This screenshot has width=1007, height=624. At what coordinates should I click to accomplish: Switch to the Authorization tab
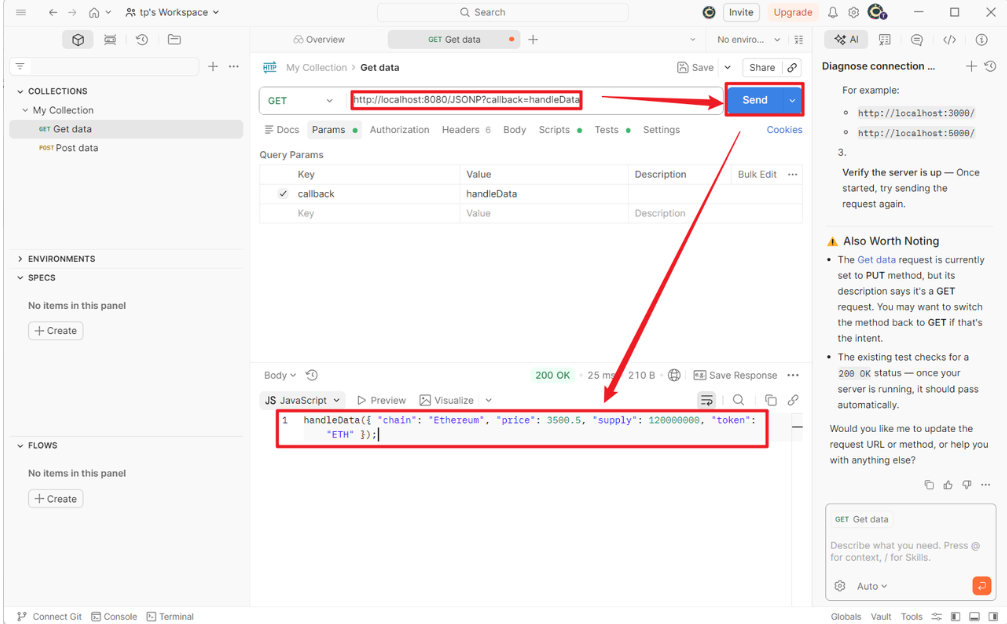click(x=399, y=130)
